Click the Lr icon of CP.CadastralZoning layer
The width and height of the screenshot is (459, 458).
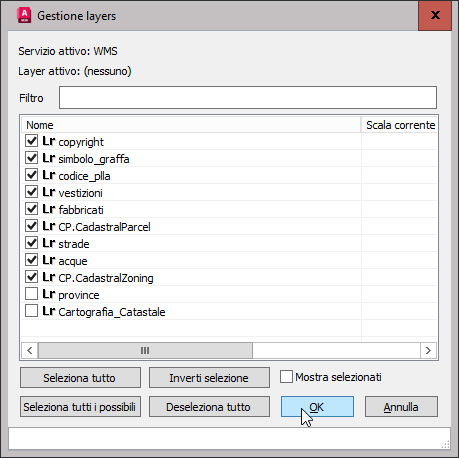click(49, 277)
